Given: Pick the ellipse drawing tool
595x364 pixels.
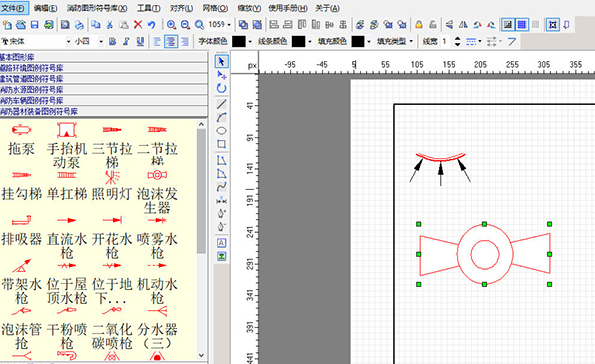Looking at the screenshot, I should pos(222,131).
